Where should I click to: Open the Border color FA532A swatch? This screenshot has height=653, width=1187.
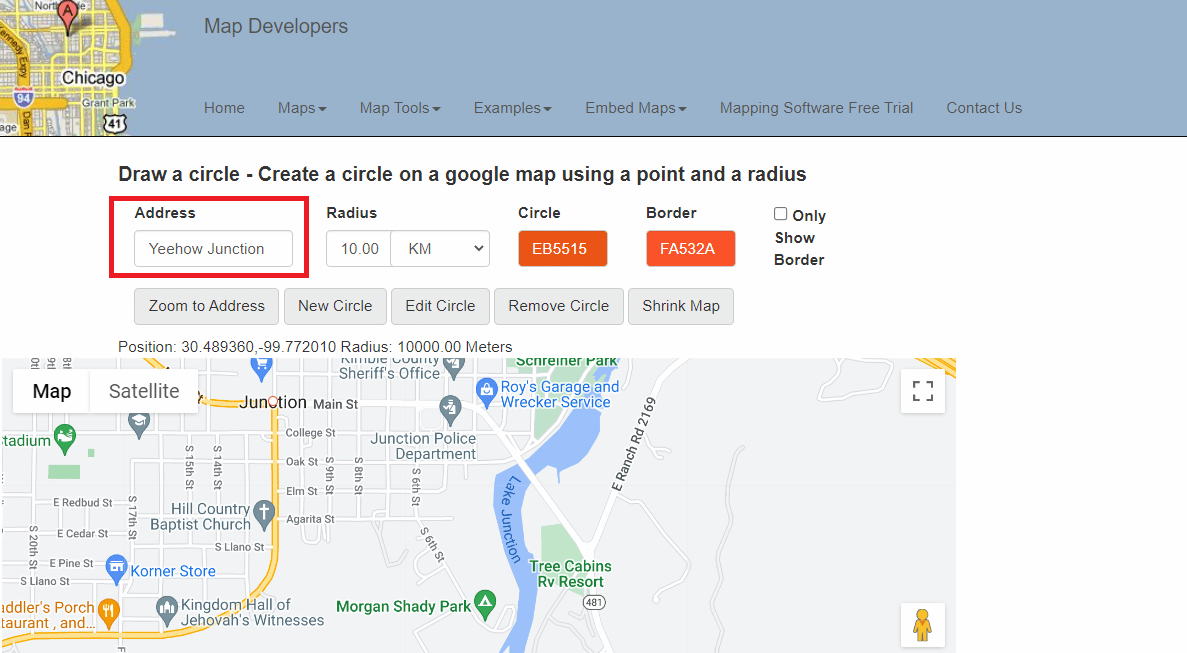[690, 249]
